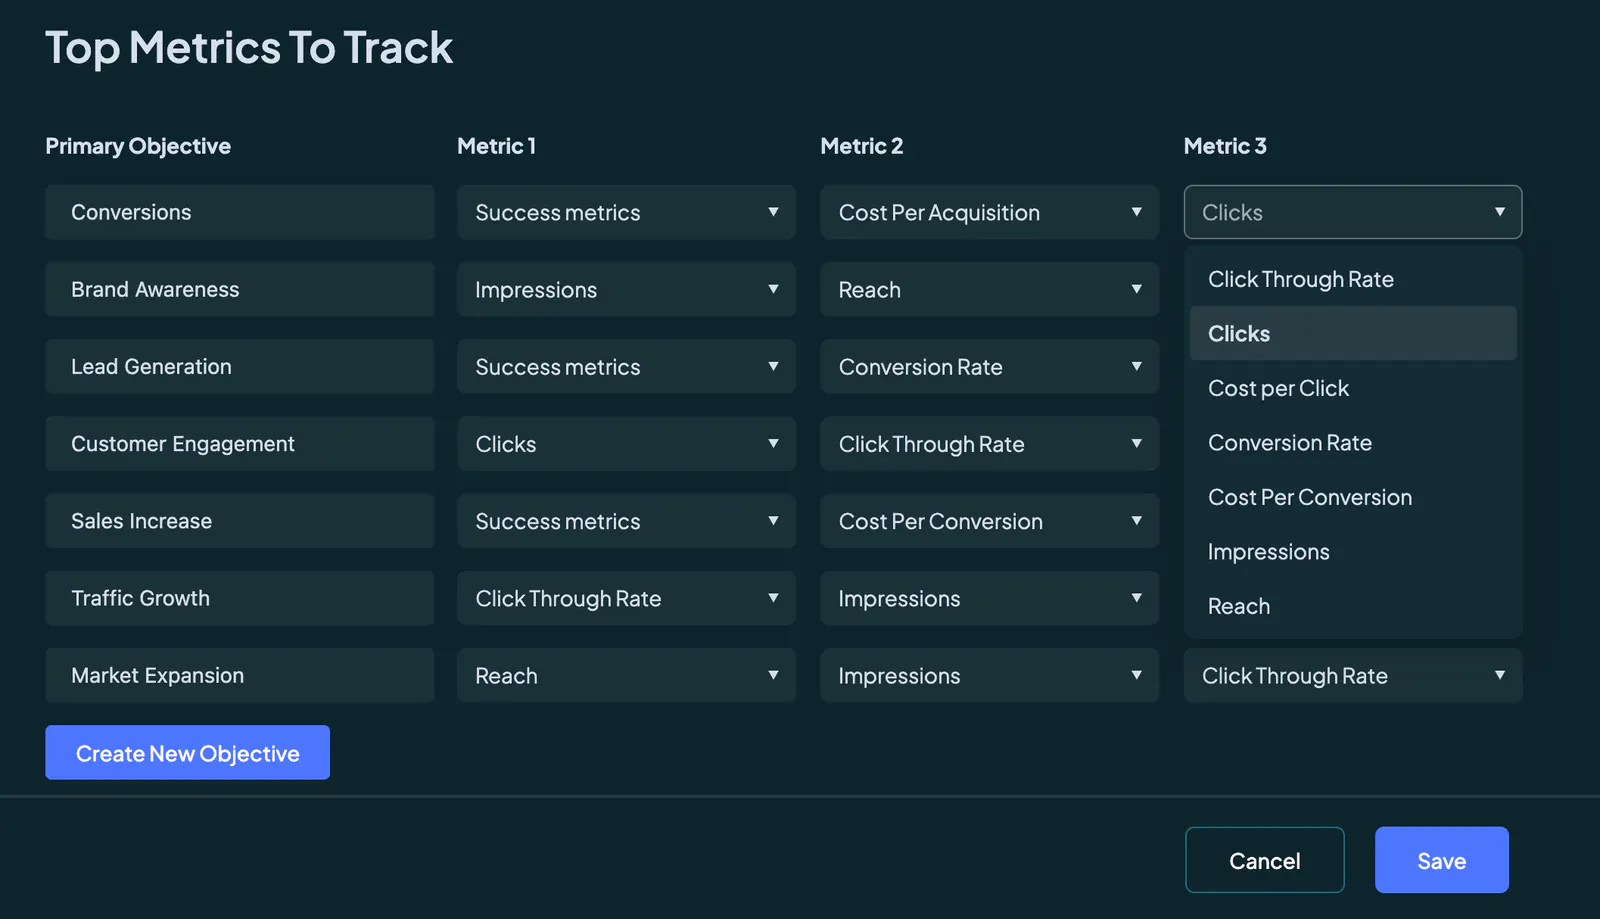This screenshot has height=919, width=1600.
Task: Select the Market Expansion objective field
Action: point(240,675)
